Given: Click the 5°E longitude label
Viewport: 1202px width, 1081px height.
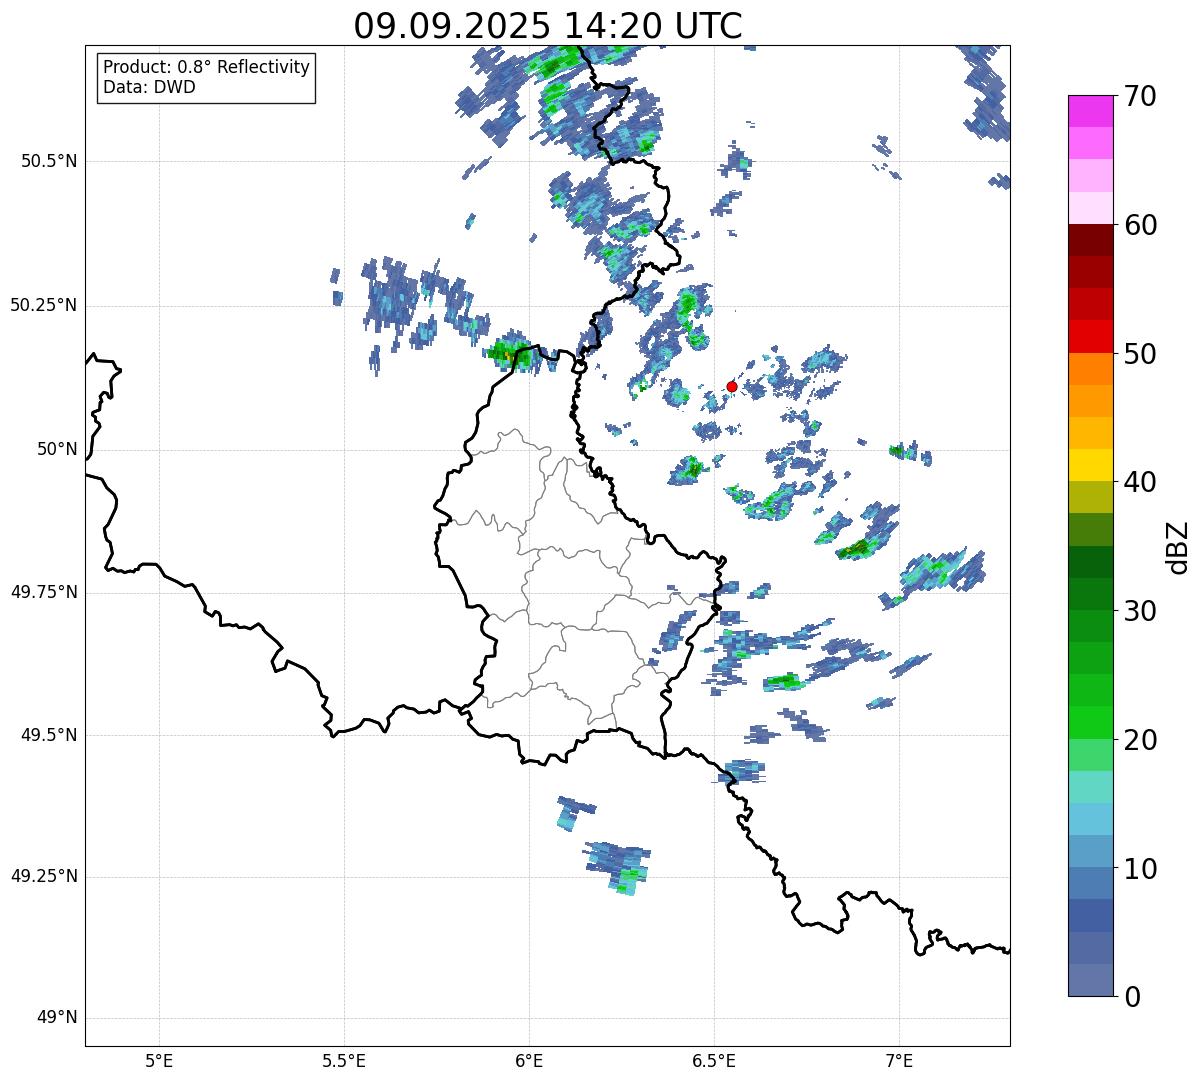Looking at the screenshot, I should coord(159,1060).
